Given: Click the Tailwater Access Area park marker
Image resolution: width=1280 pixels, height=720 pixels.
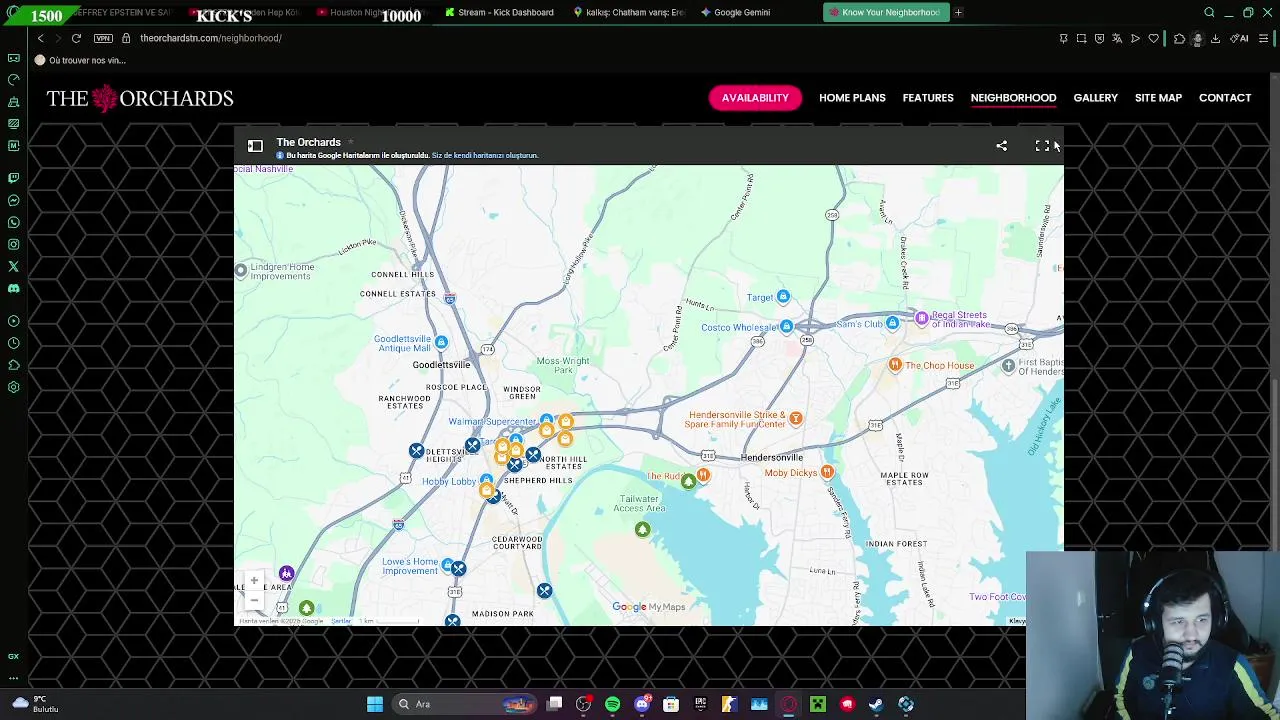Looking at the screenshot, I should (642, 529).
